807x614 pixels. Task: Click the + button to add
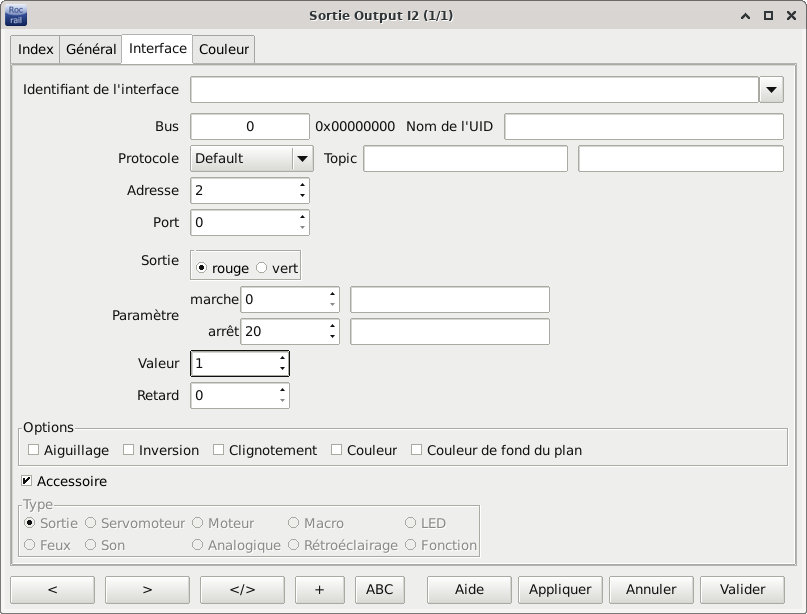[319, 589]
